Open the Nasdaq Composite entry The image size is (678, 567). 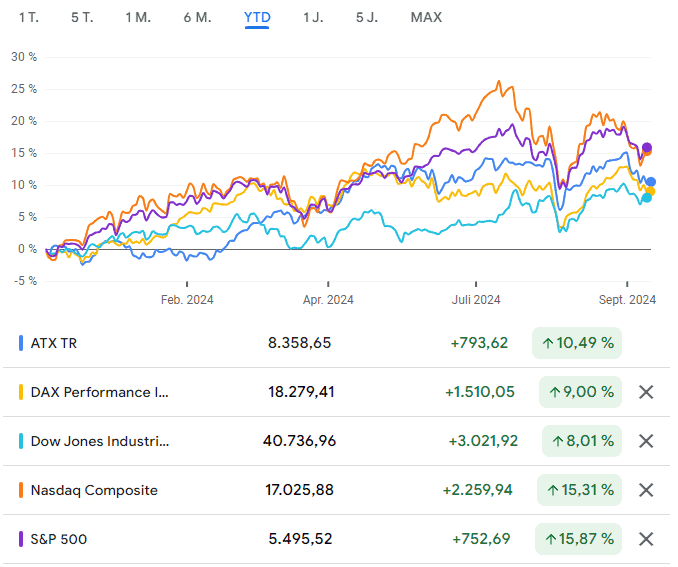pyautogui.click(x=94, y=490)
